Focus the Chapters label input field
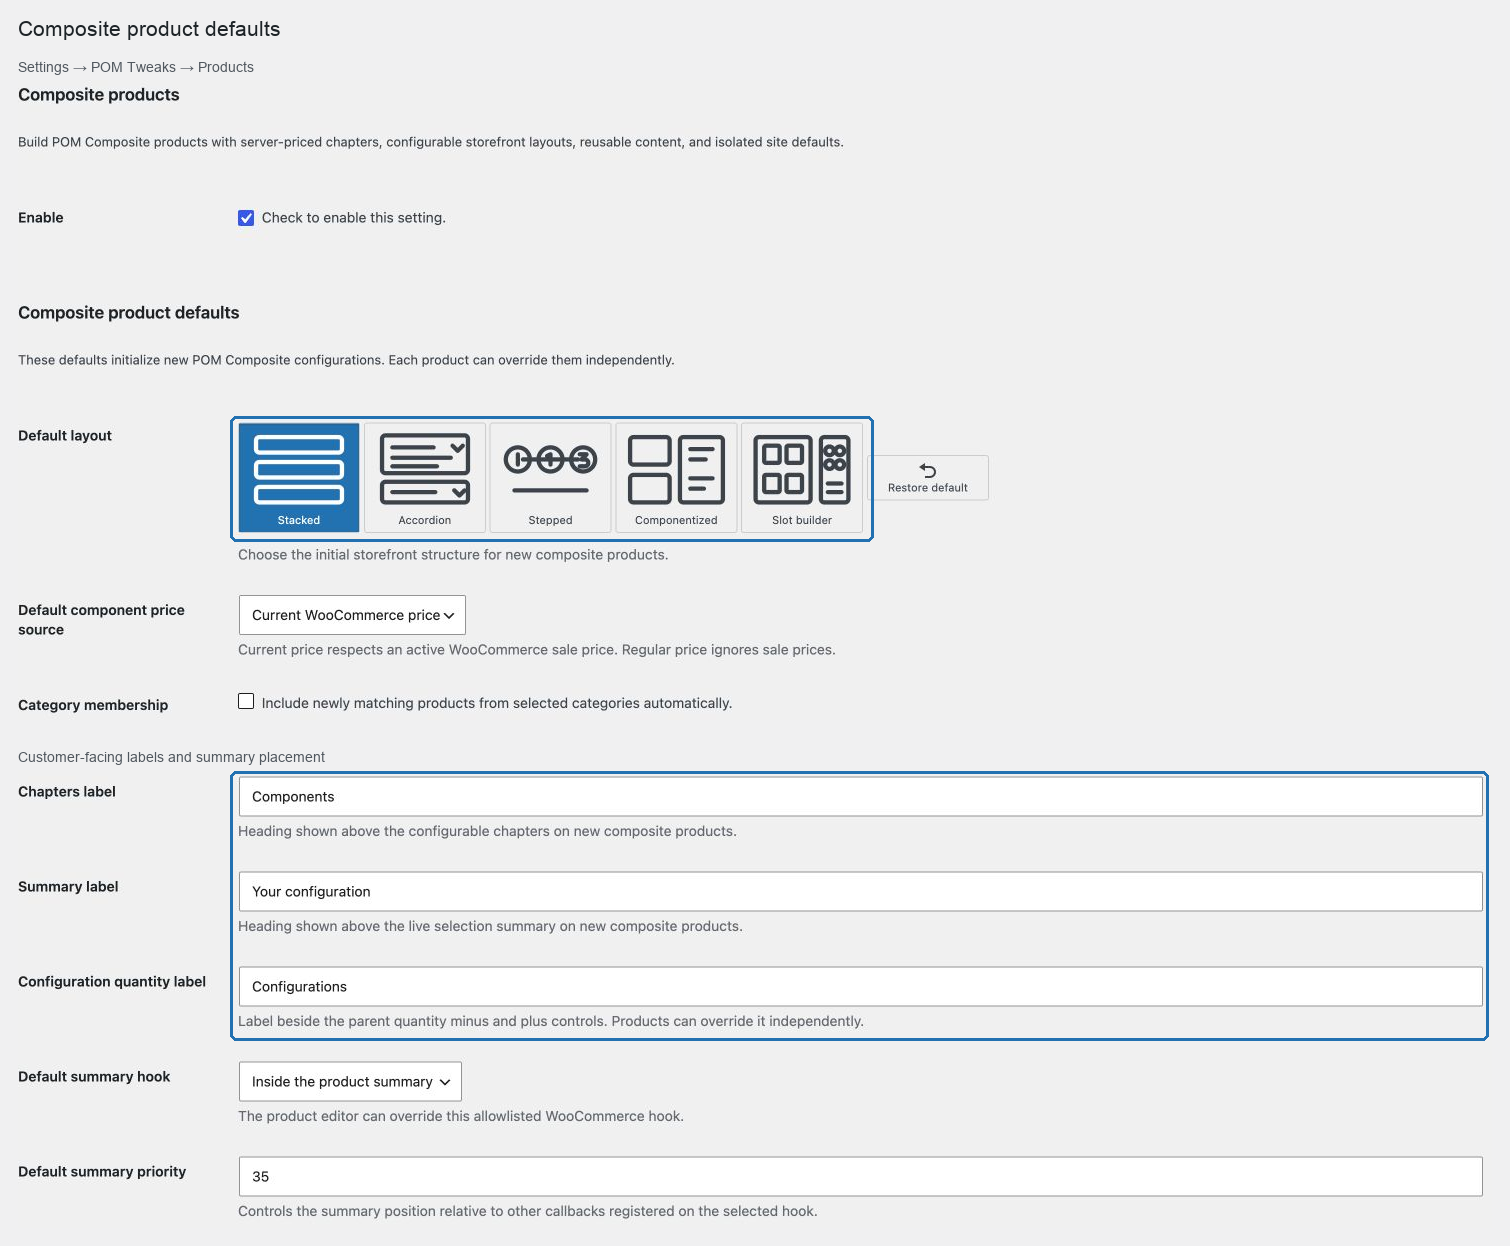Viewport: 1510px width, 1246px height. pos(860,796)
